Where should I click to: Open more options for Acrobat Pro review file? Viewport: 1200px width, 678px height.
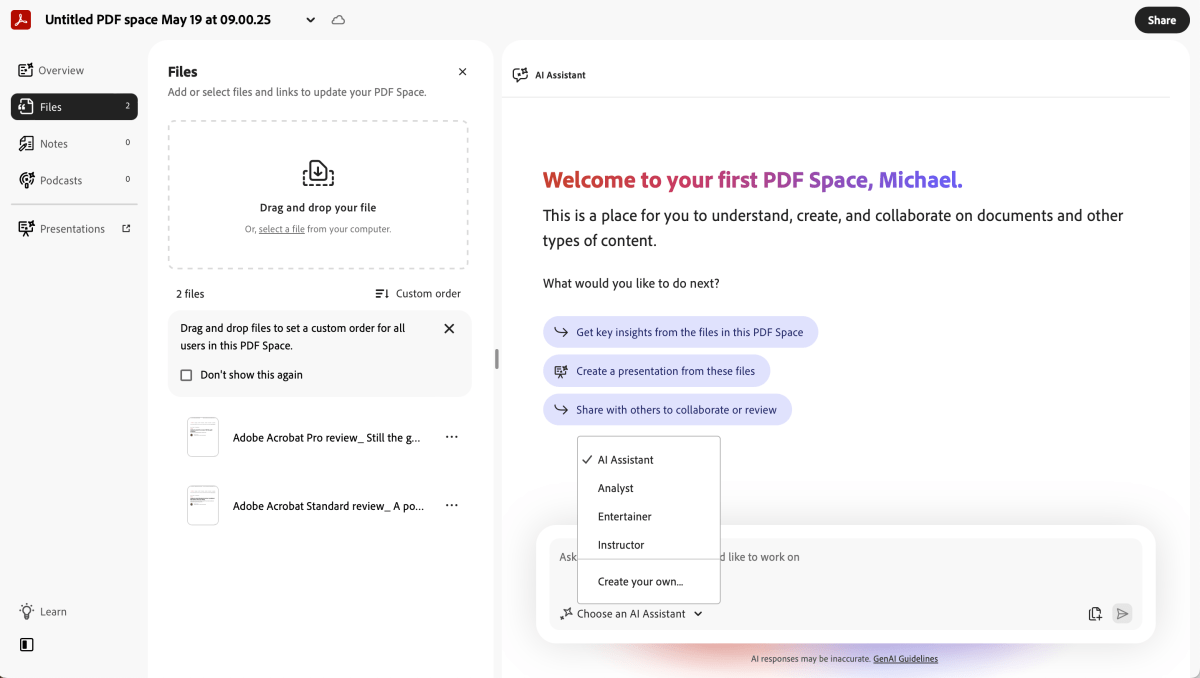(x=452, y=437)
